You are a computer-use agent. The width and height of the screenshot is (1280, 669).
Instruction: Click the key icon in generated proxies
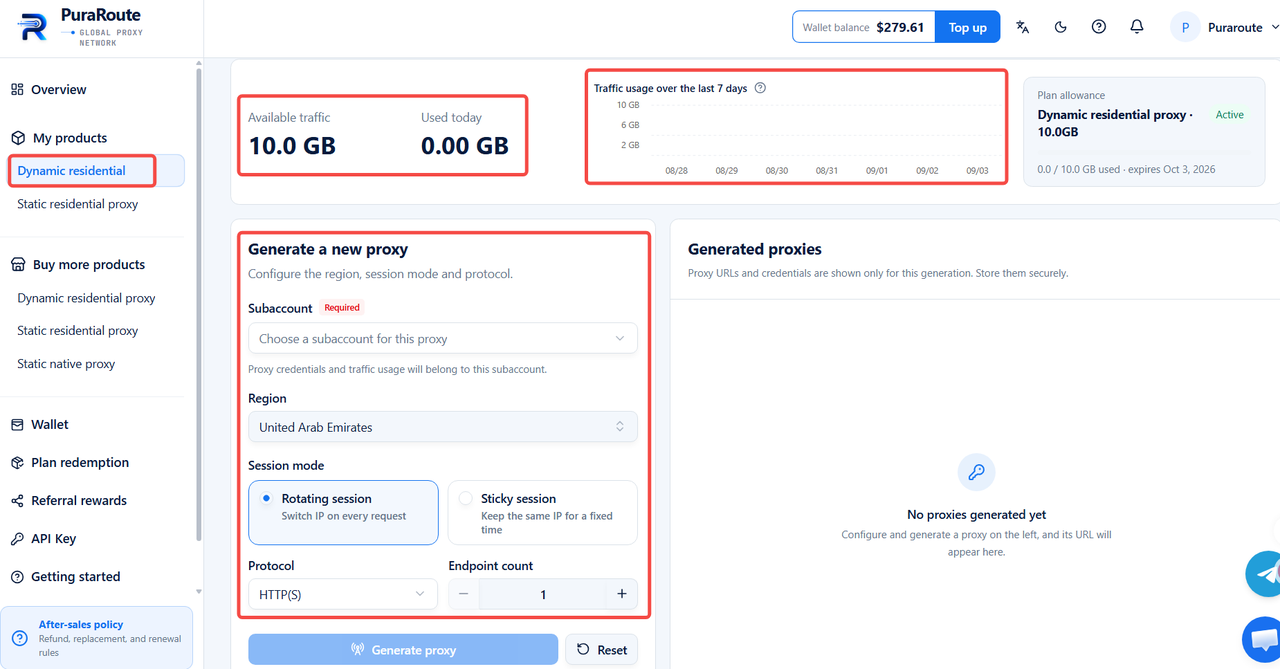[x=977, y=472]
